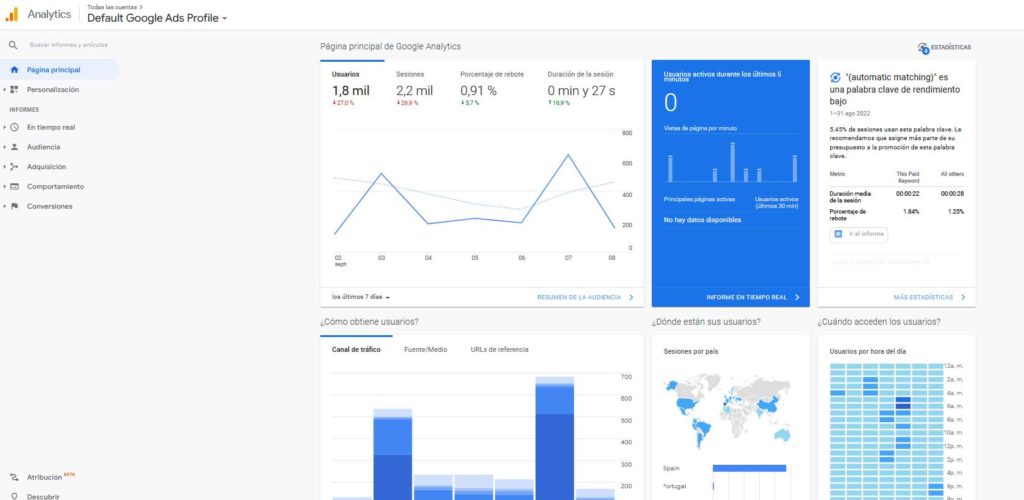Select the Fuente/Medio tab
The width and height of the screenshot is (1024, 500).
click(425, 349)
